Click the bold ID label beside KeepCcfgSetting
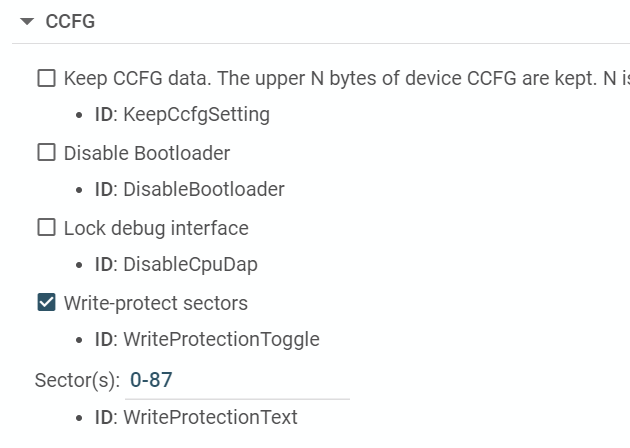Viewport: 630px width, 448px height. pyautogui.click(x=104, y=114)
